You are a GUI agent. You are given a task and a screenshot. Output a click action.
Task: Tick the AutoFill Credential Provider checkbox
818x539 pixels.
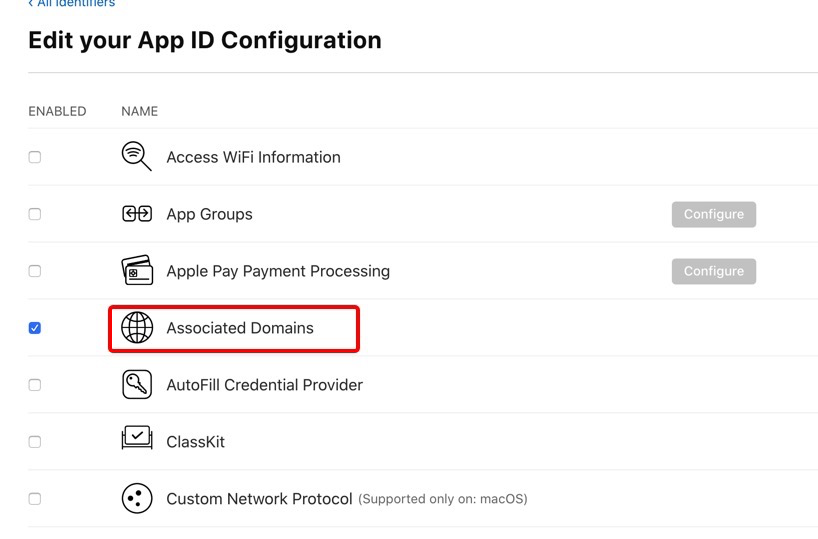[35, 385]
